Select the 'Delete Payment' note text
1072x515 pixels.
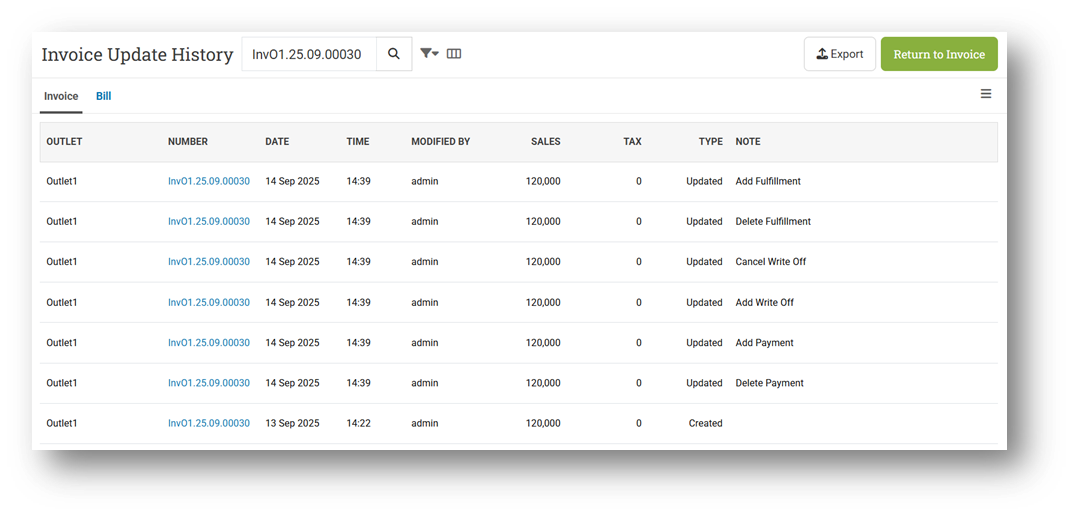(x=769, y=383)
